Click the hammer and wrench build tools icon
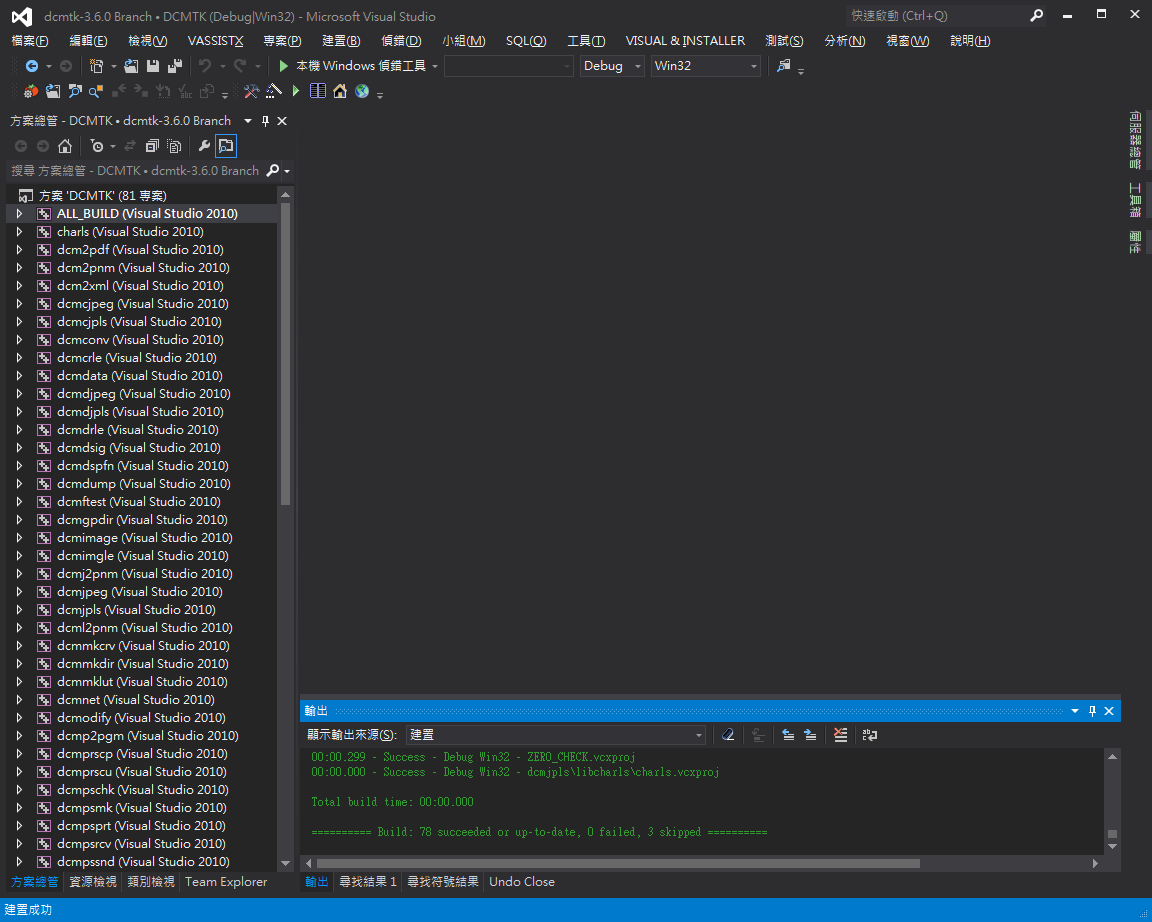 (x=251, y=91)
